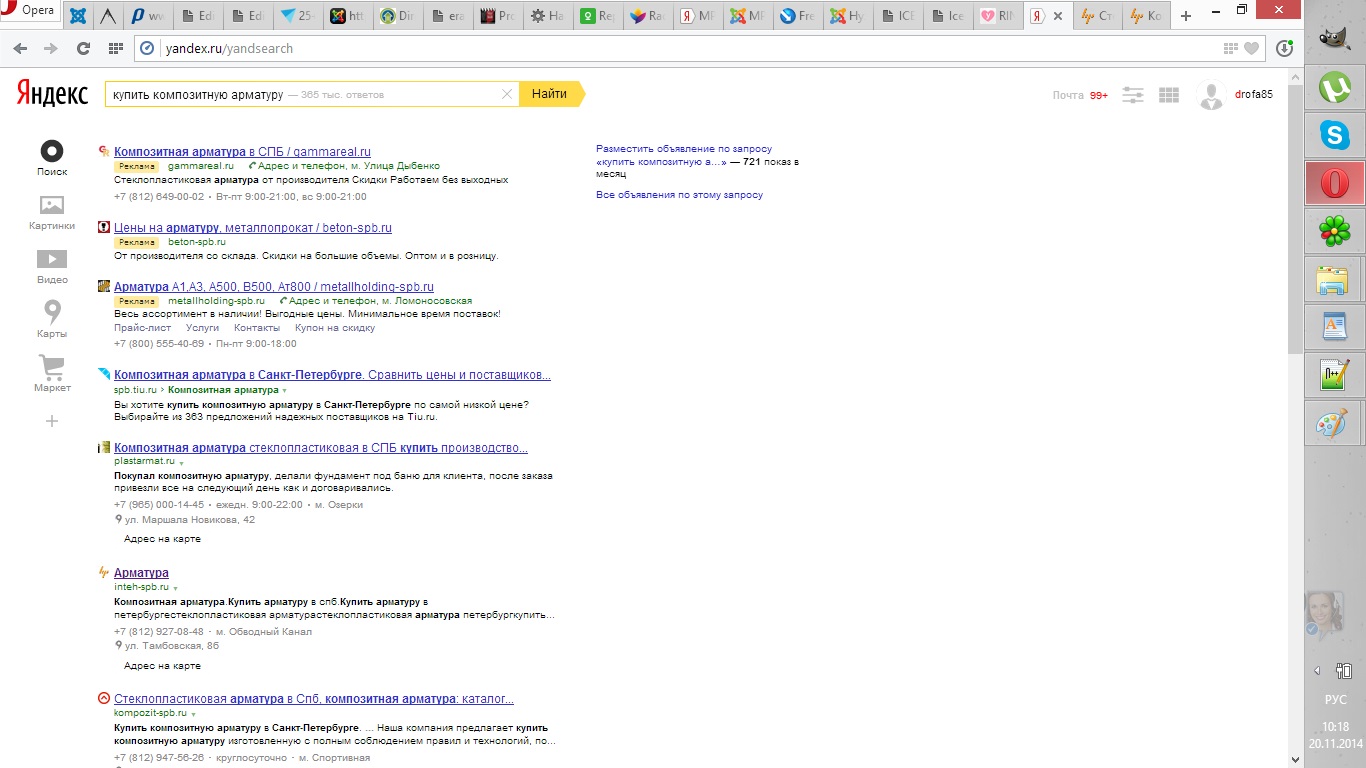Switch to Видео search
Image resolution: width=1366 pixels, height=768 pixels.
click(52, 266)
